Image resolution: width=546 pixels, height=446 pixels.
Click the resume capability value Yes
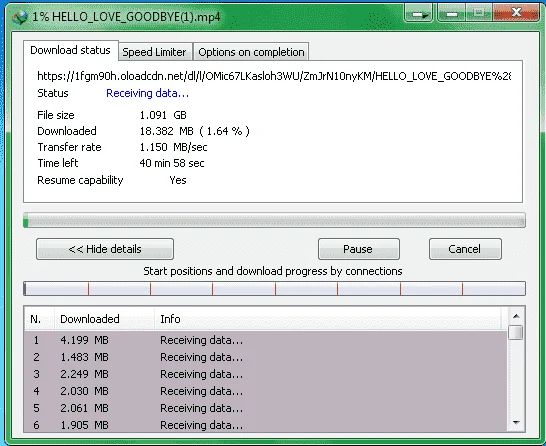178,180
